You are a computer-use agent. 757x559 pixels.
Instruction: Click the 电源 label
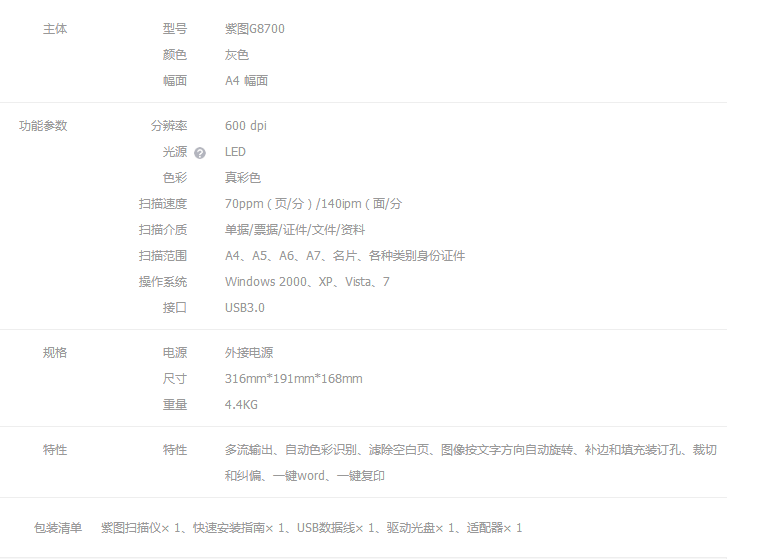click(x=175, y=353)
